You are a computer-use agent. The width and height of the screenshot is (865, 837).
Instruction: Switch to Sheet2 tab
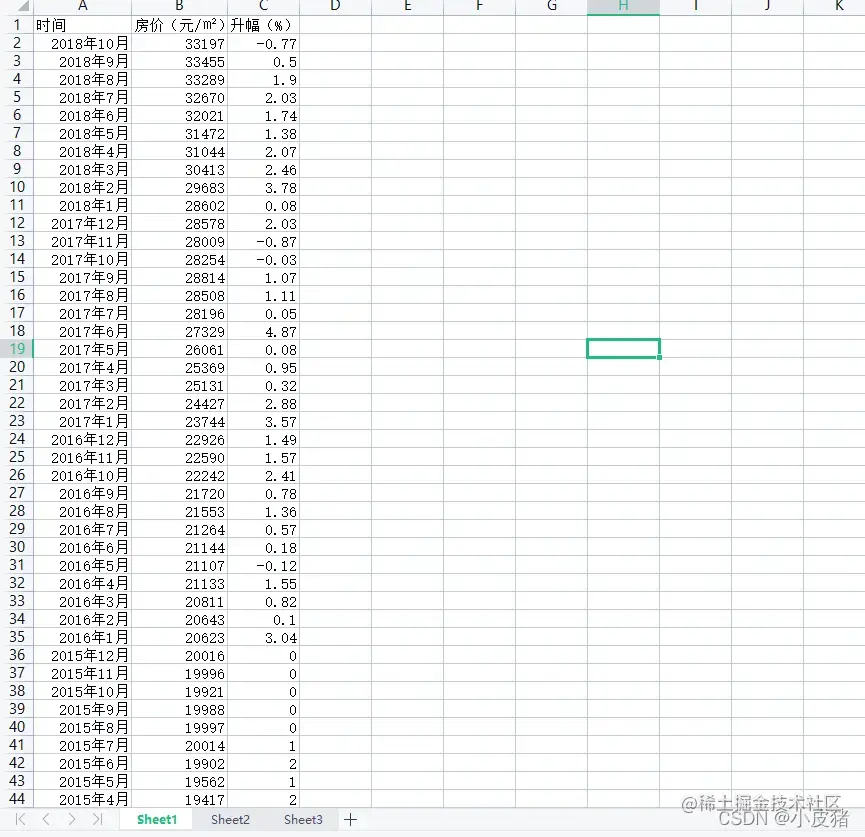[x=230, y=819]
